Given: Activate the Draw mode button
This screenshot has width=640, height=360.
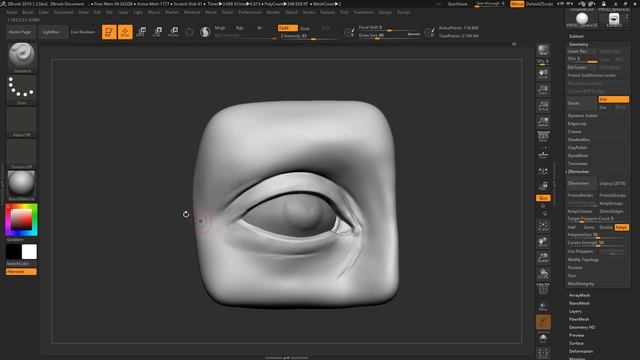Looking at the screenshot, I should pos(125,32).
